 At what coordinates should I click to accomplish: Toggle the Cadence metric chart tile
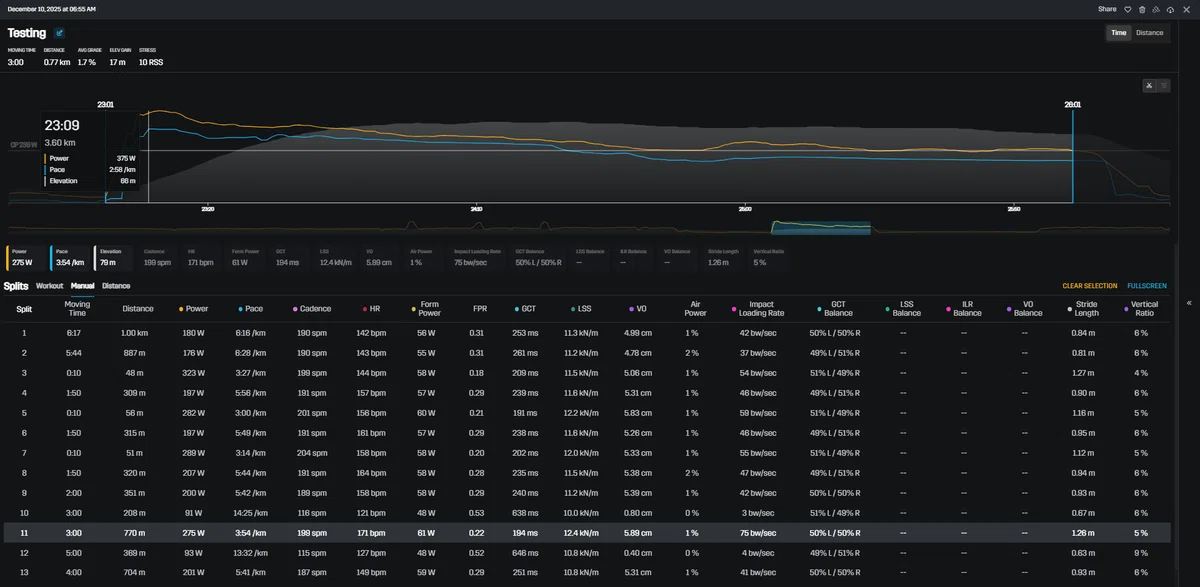coord(157,258)
